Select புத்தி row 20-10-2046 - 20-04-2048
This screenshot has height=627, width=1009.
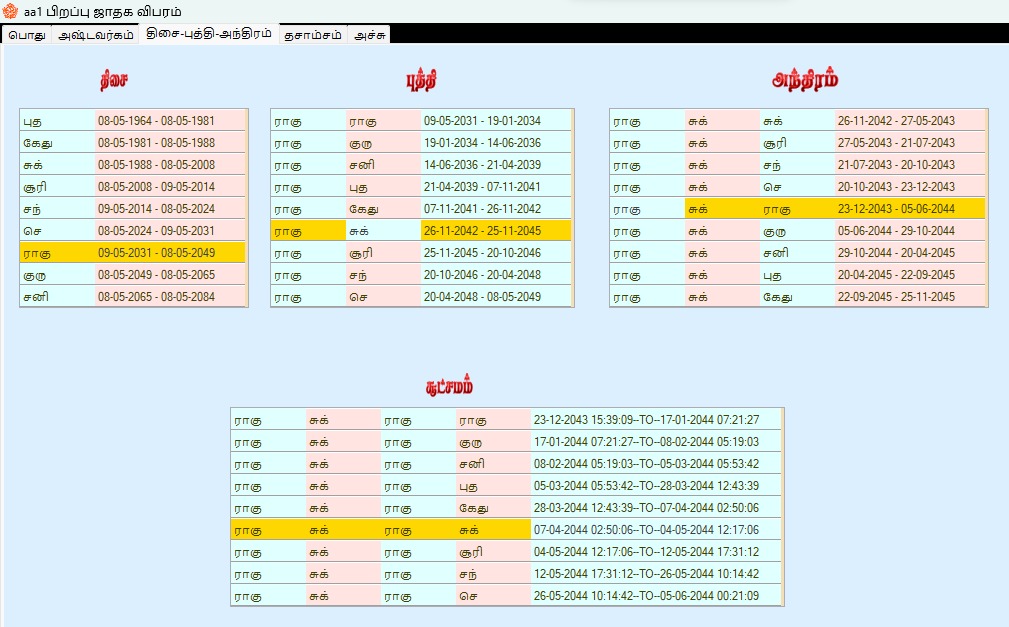[x=421, y=275]
